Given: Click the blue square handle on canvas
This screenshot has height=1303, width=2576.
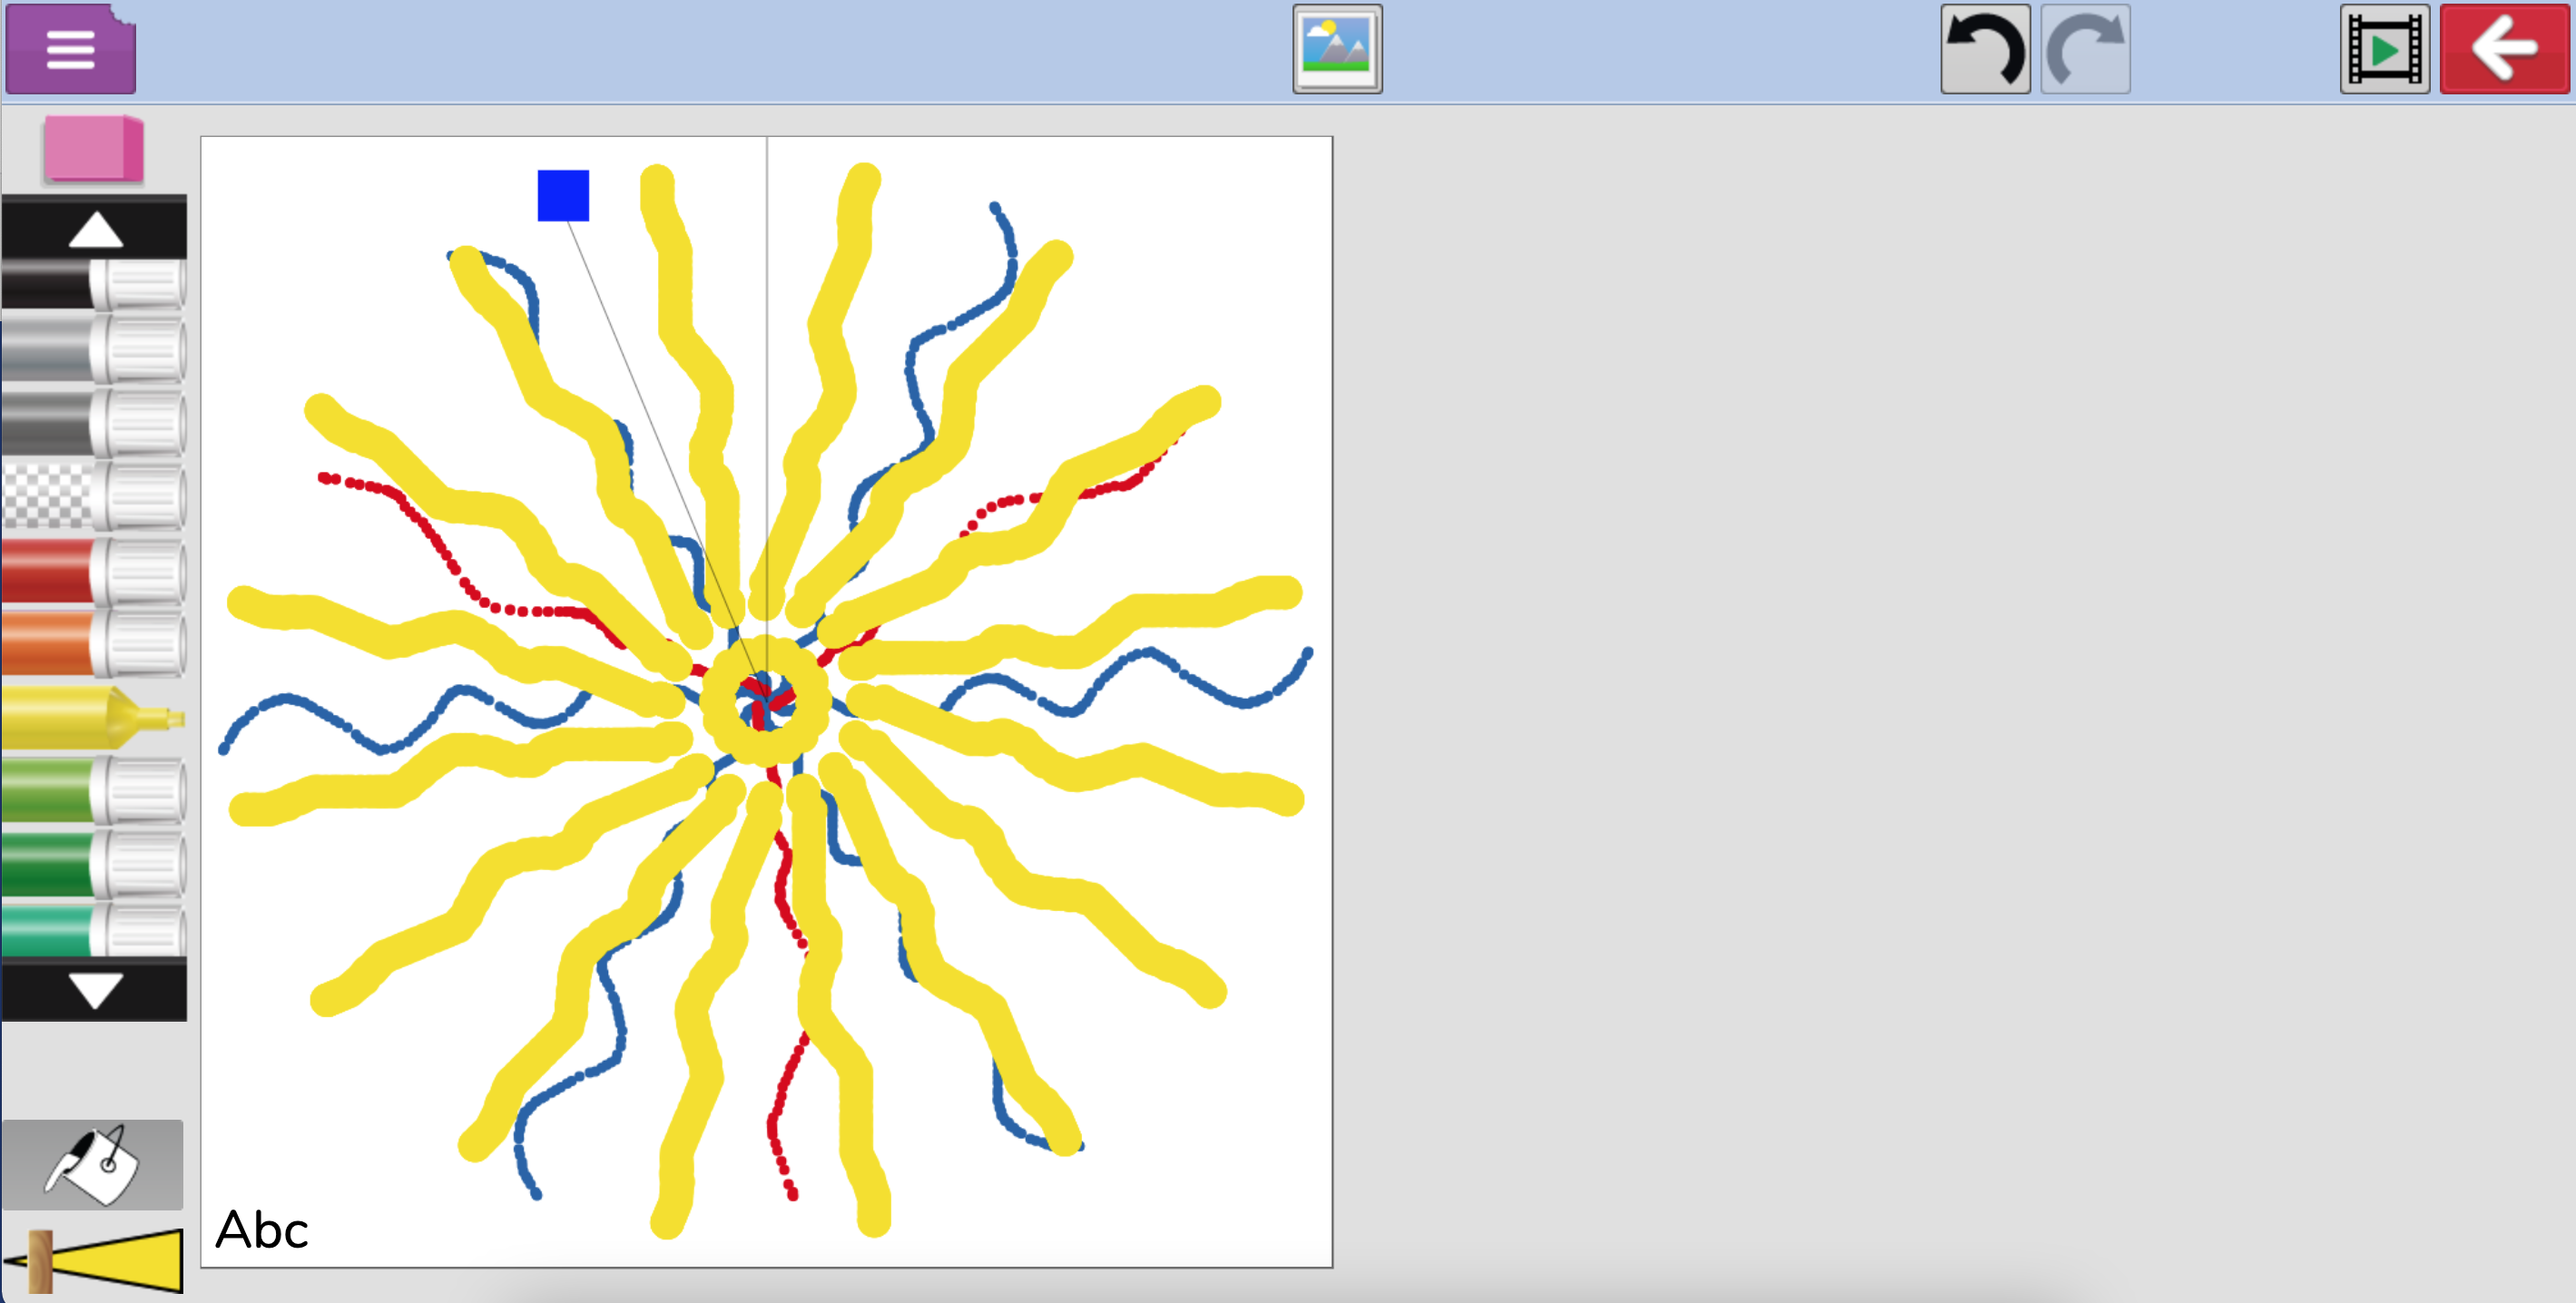Looking at the screenshot, I should (563, 196).
